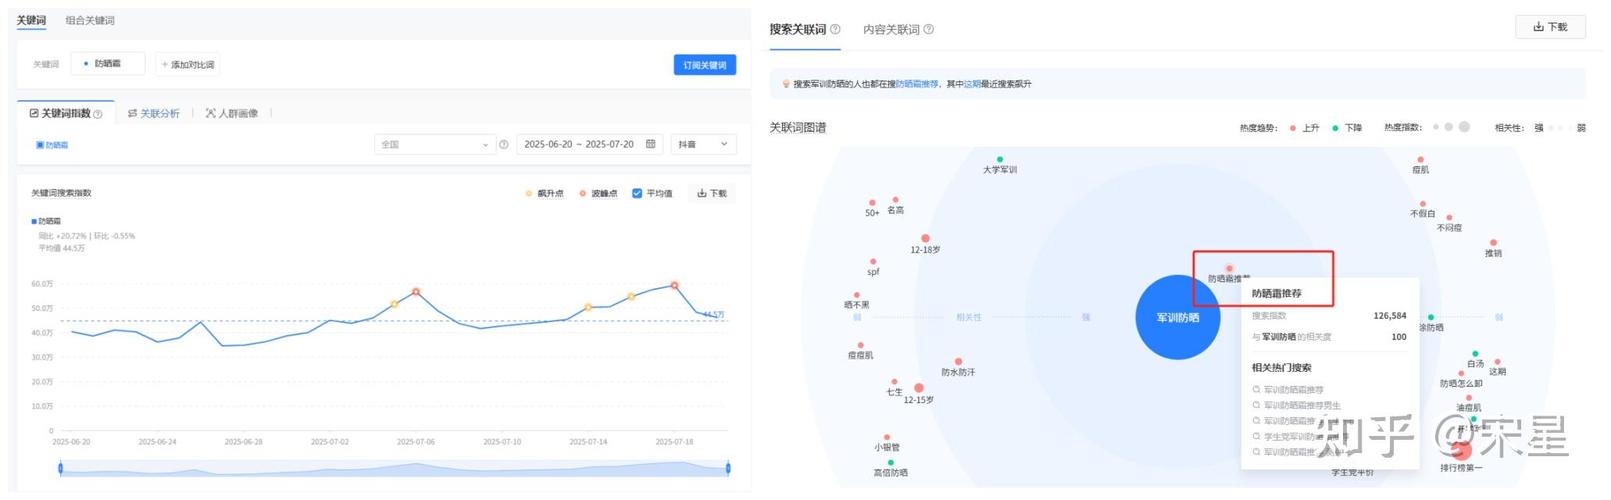Toggle the blue 防晒霜 keyword filter tag
The height and width of the screenshot is (500, 1611).
[x=52, y=145]
